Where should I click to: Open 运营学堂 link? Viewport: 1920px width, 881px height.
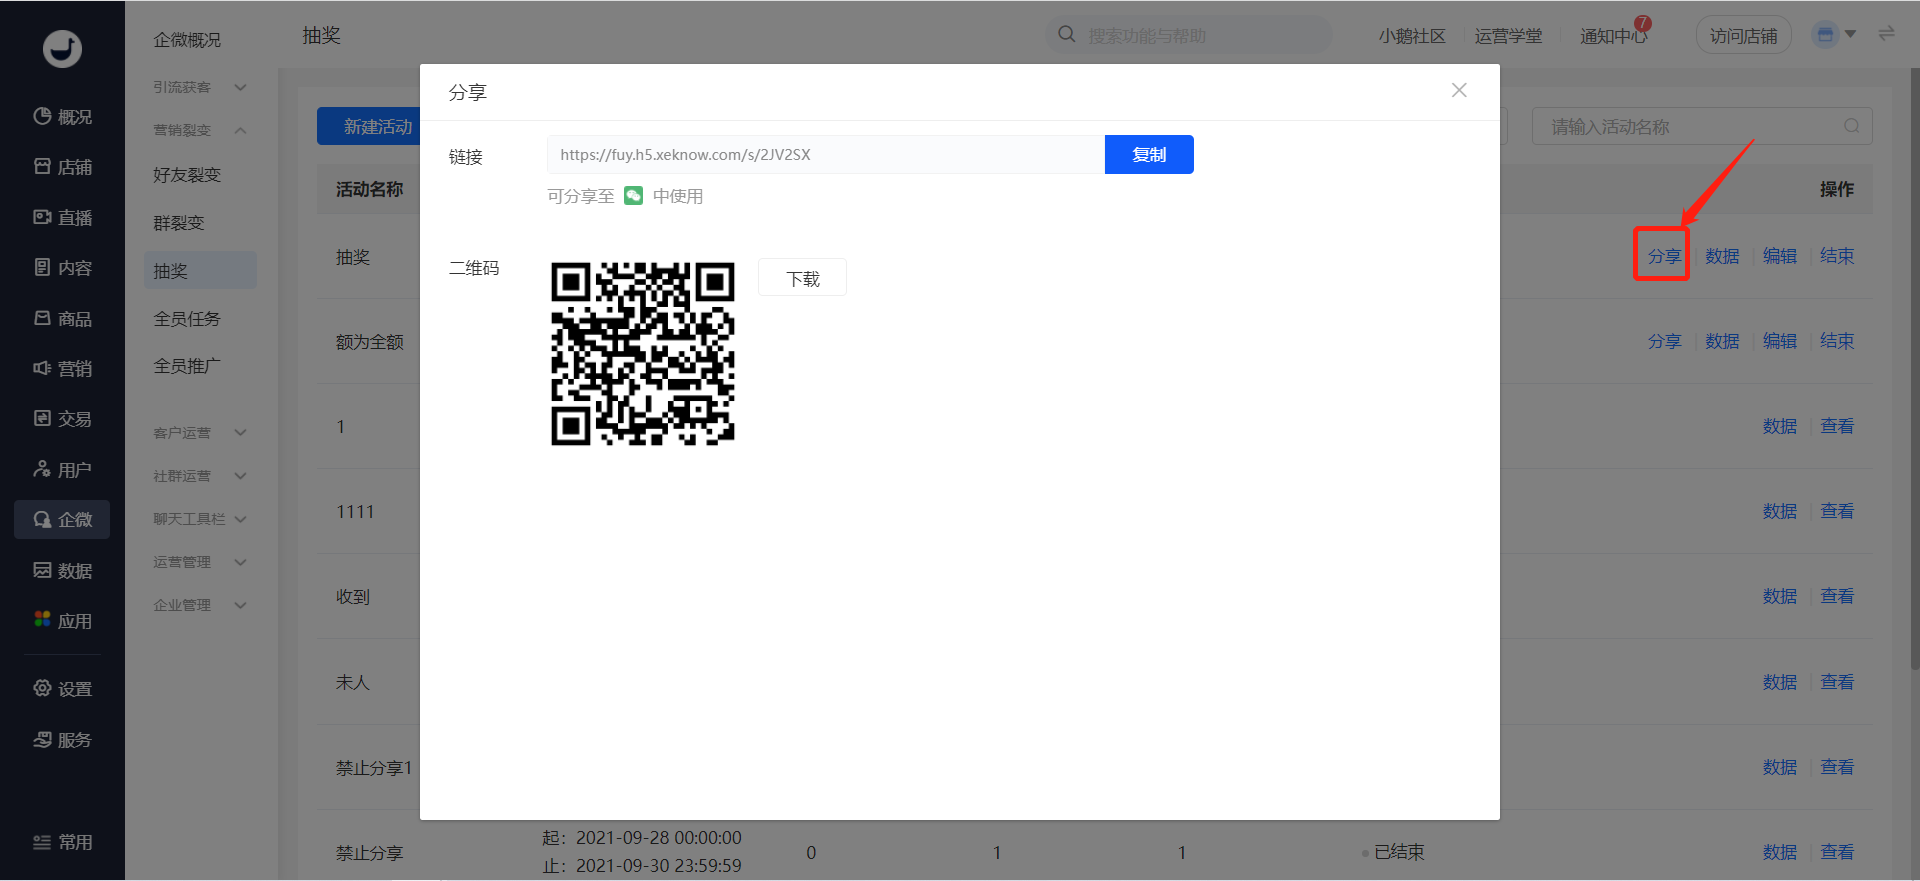(x=1508, y=36)
